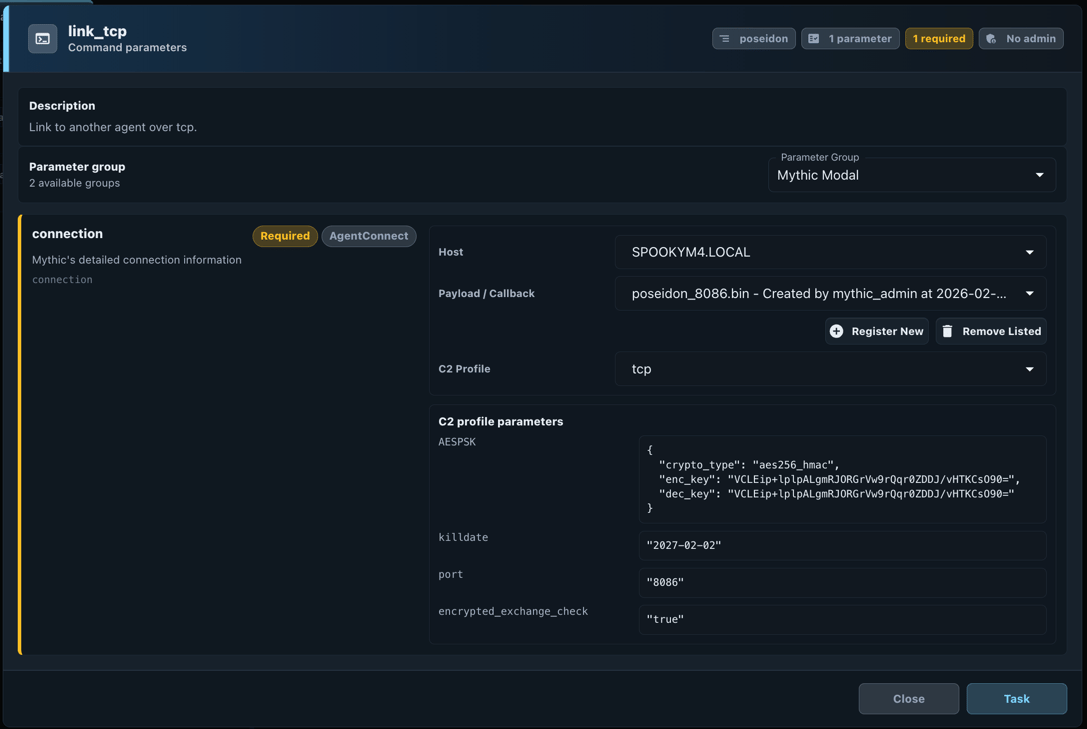
Task: Open the C2 Profile dropdown showing tcp
Action: point(831,369)
